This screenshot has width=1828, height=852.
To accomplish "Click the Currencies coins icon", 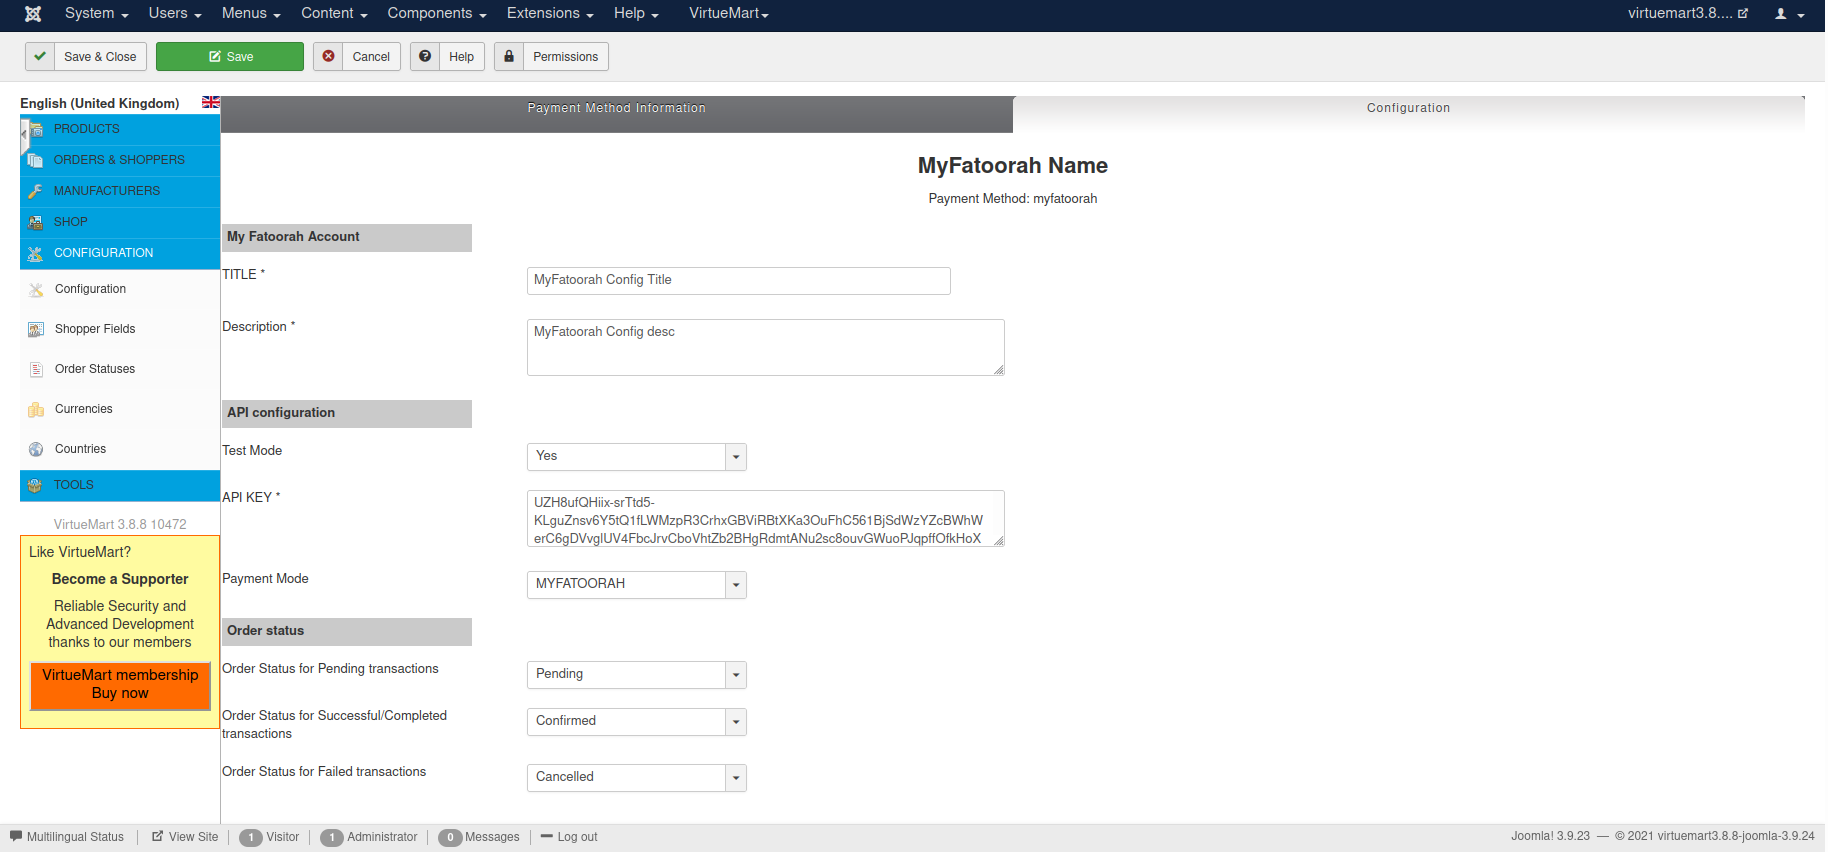I will tap(36, 409).
